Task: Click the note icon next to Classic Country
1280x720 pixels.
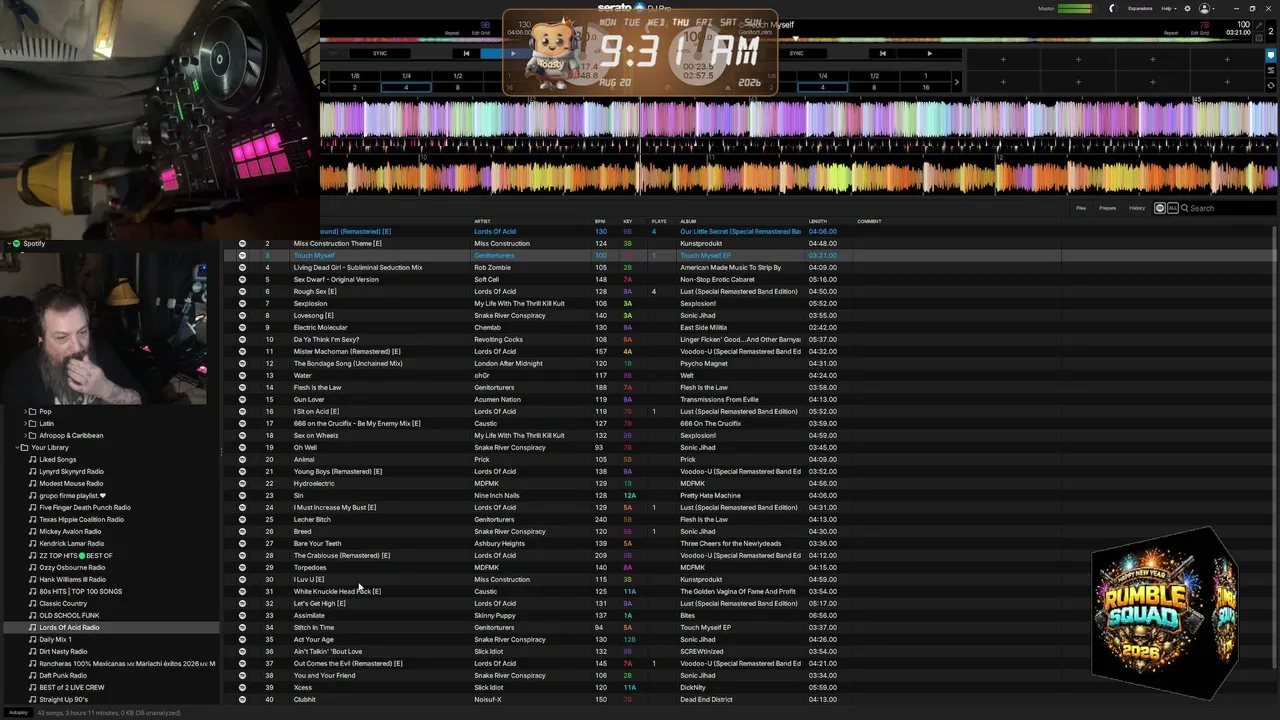Action: click(32, 603)
